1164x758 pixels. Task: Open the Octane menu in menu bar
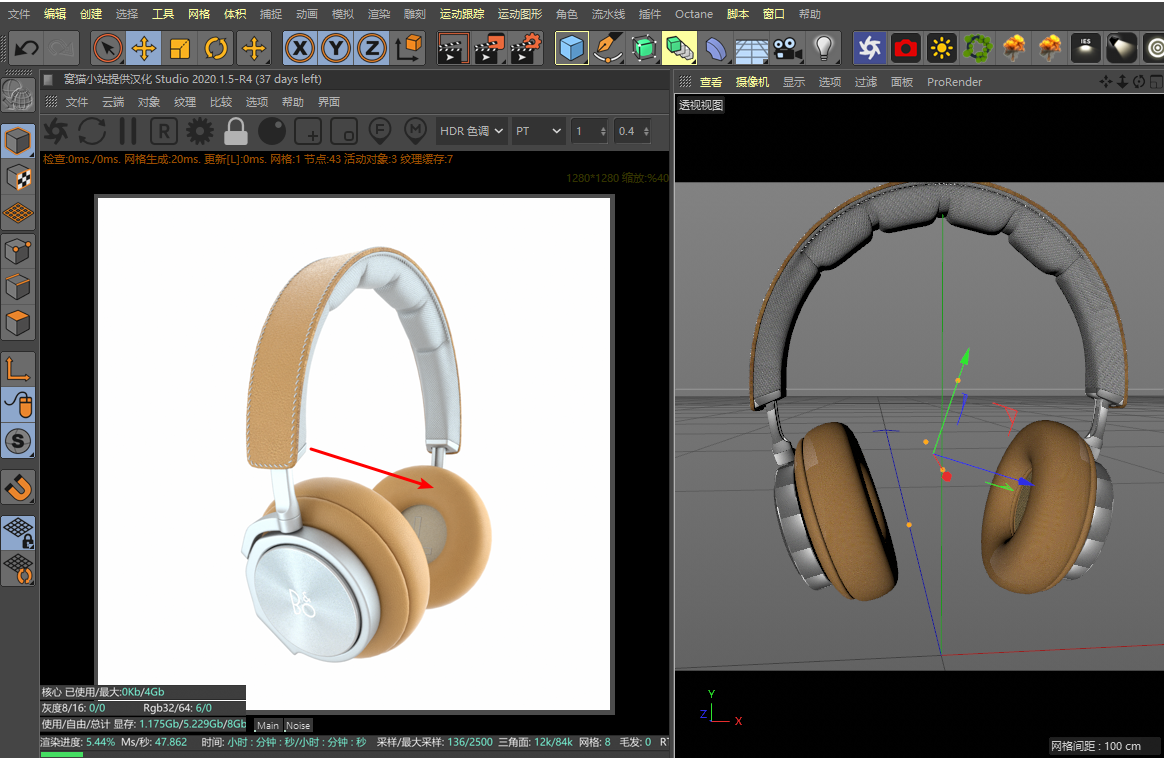(694, 14)
